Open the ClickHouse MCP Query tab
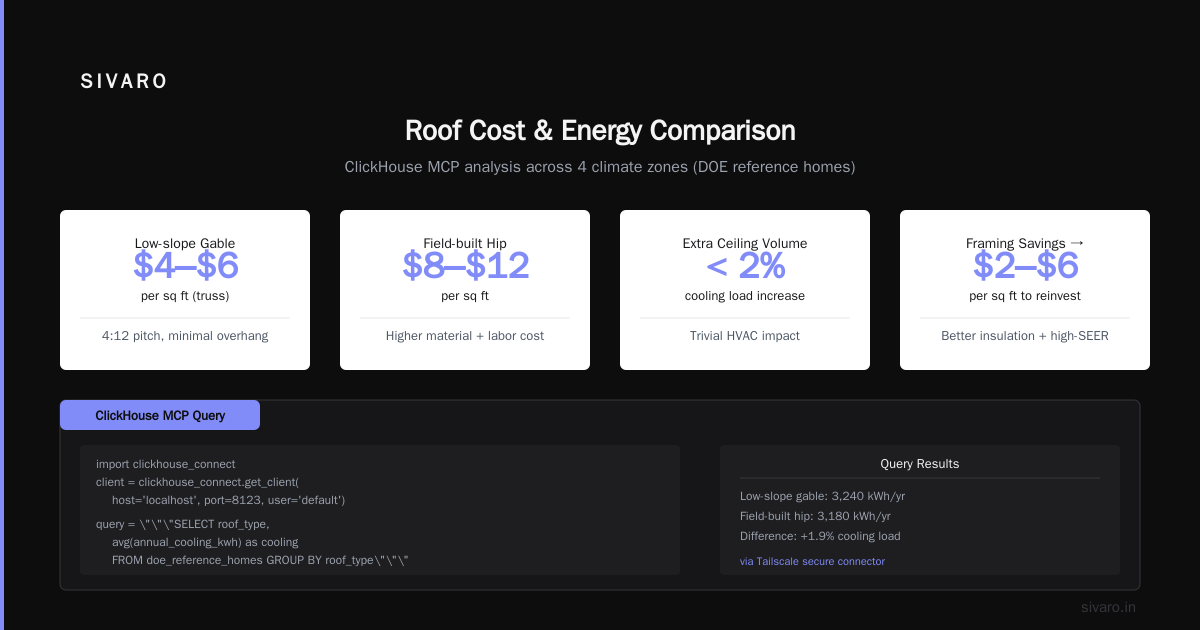 (x=160, y=415)
